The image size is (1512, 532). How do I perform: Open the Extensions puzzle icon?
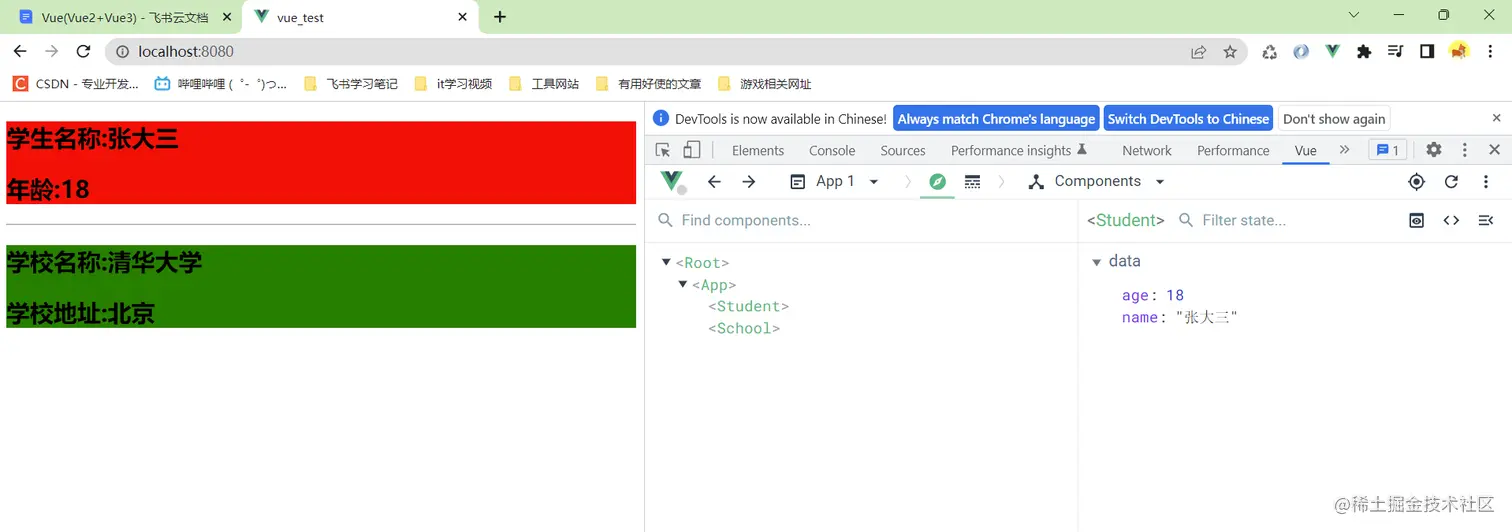pos(1364,52)
